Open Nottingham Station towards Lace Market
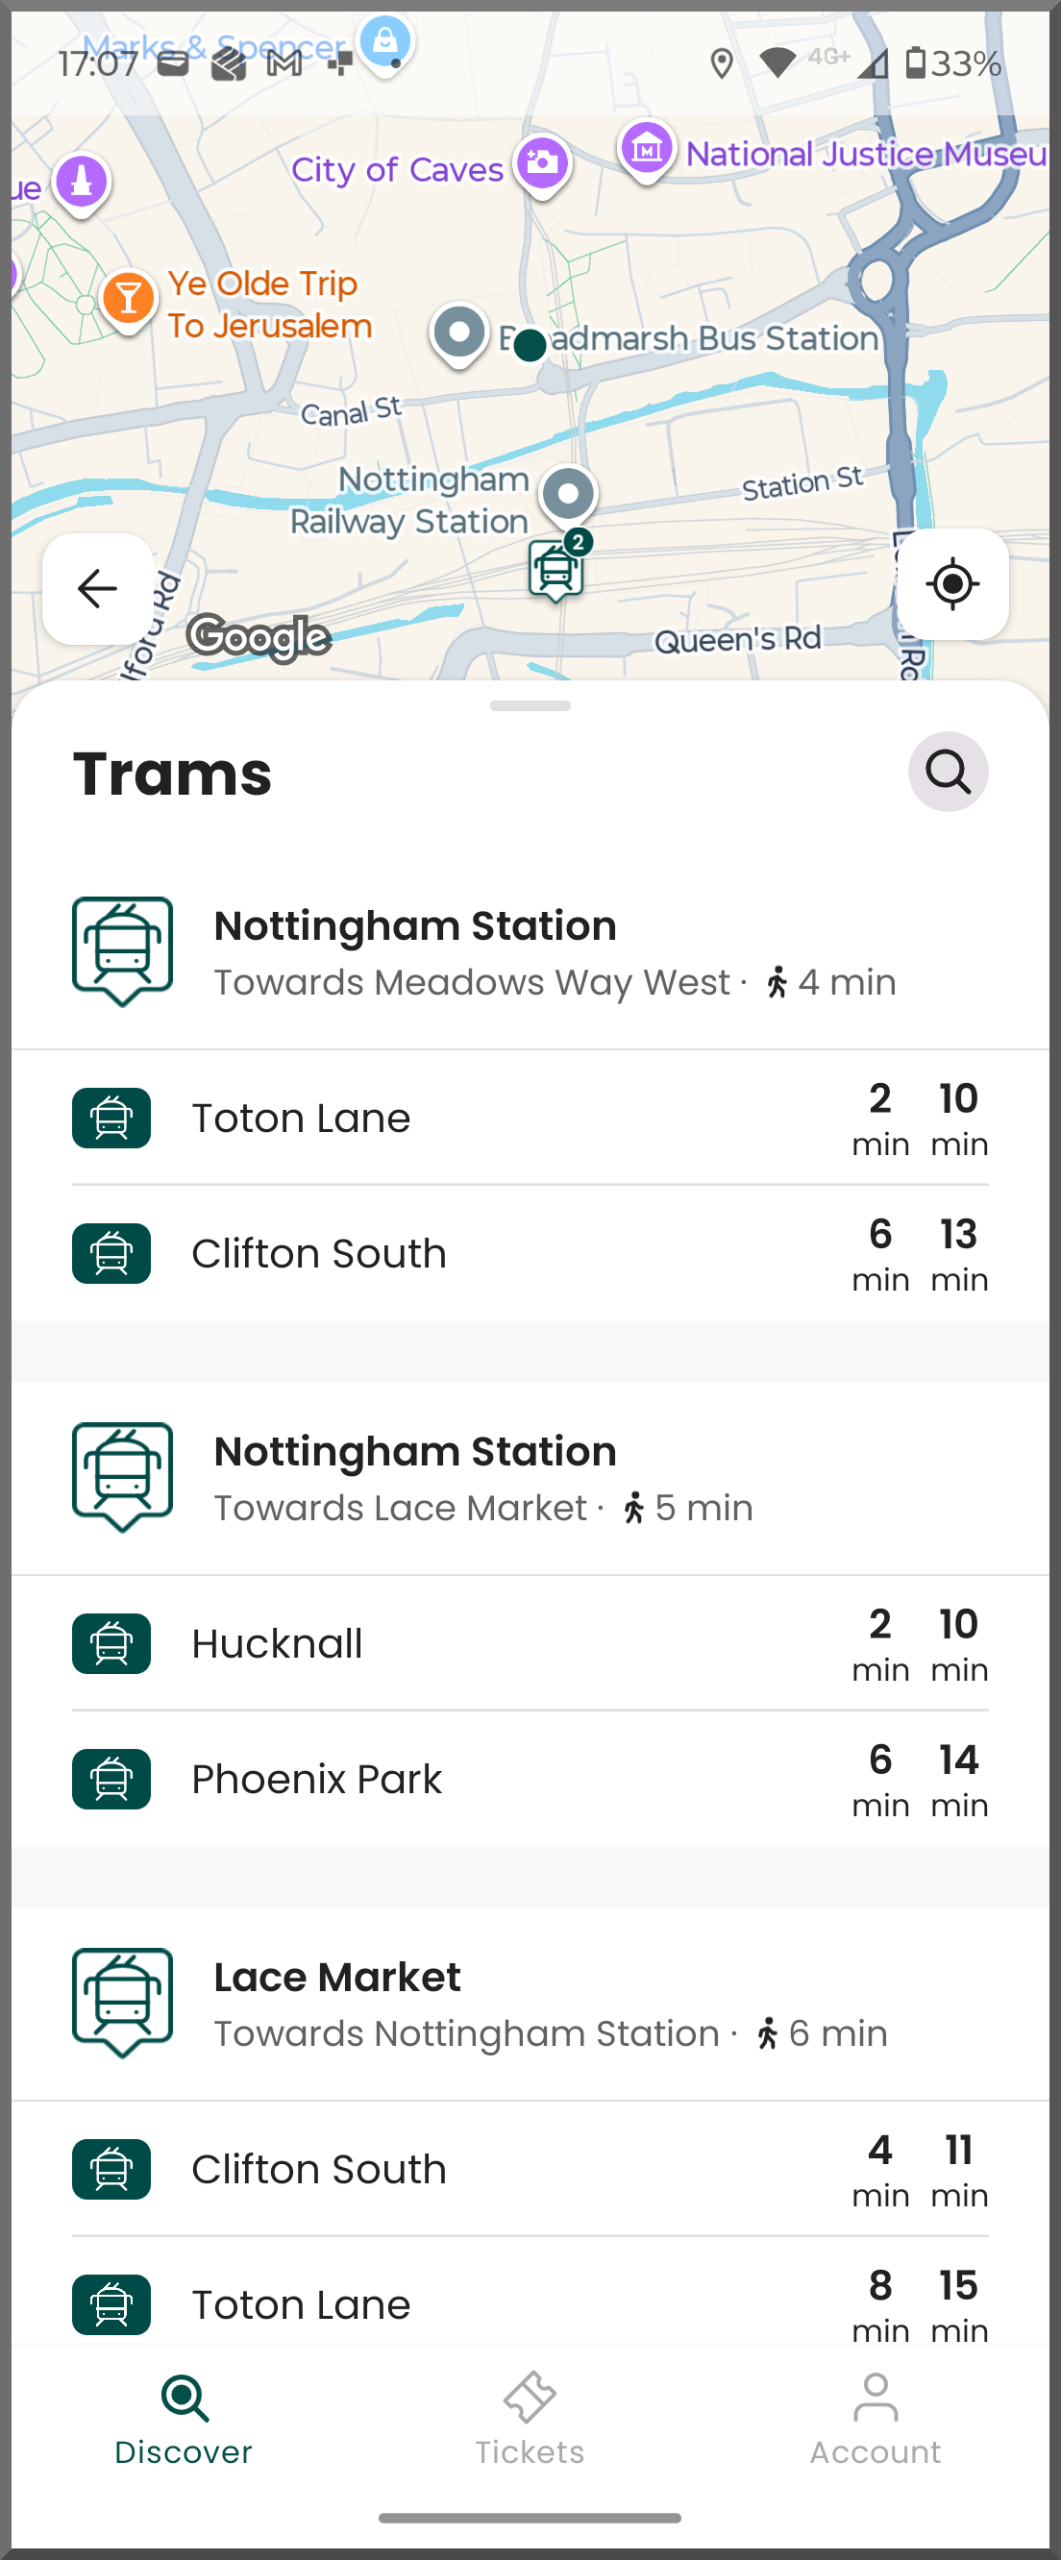 [x=530, y=1478]
